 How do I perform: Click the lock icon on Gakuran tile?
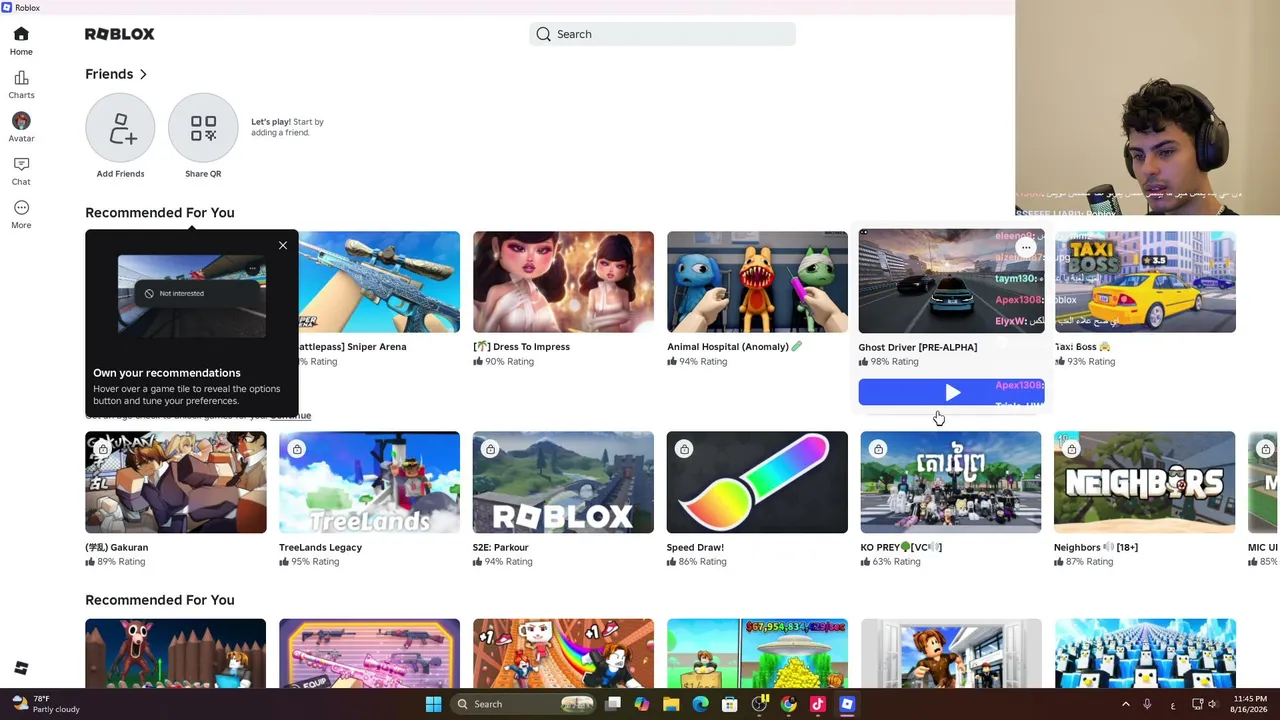(103, 449)
